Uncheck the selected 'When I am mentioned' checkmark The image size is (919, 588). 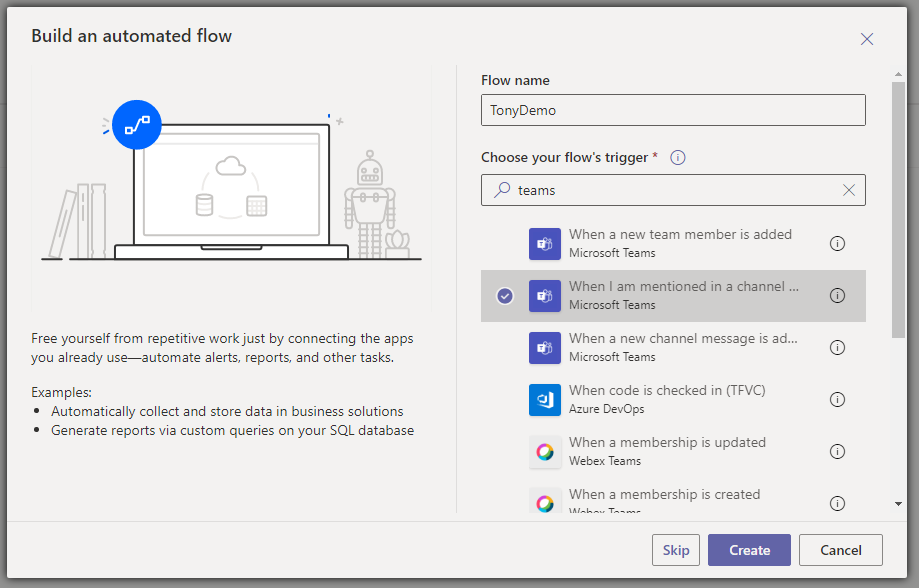505,296
